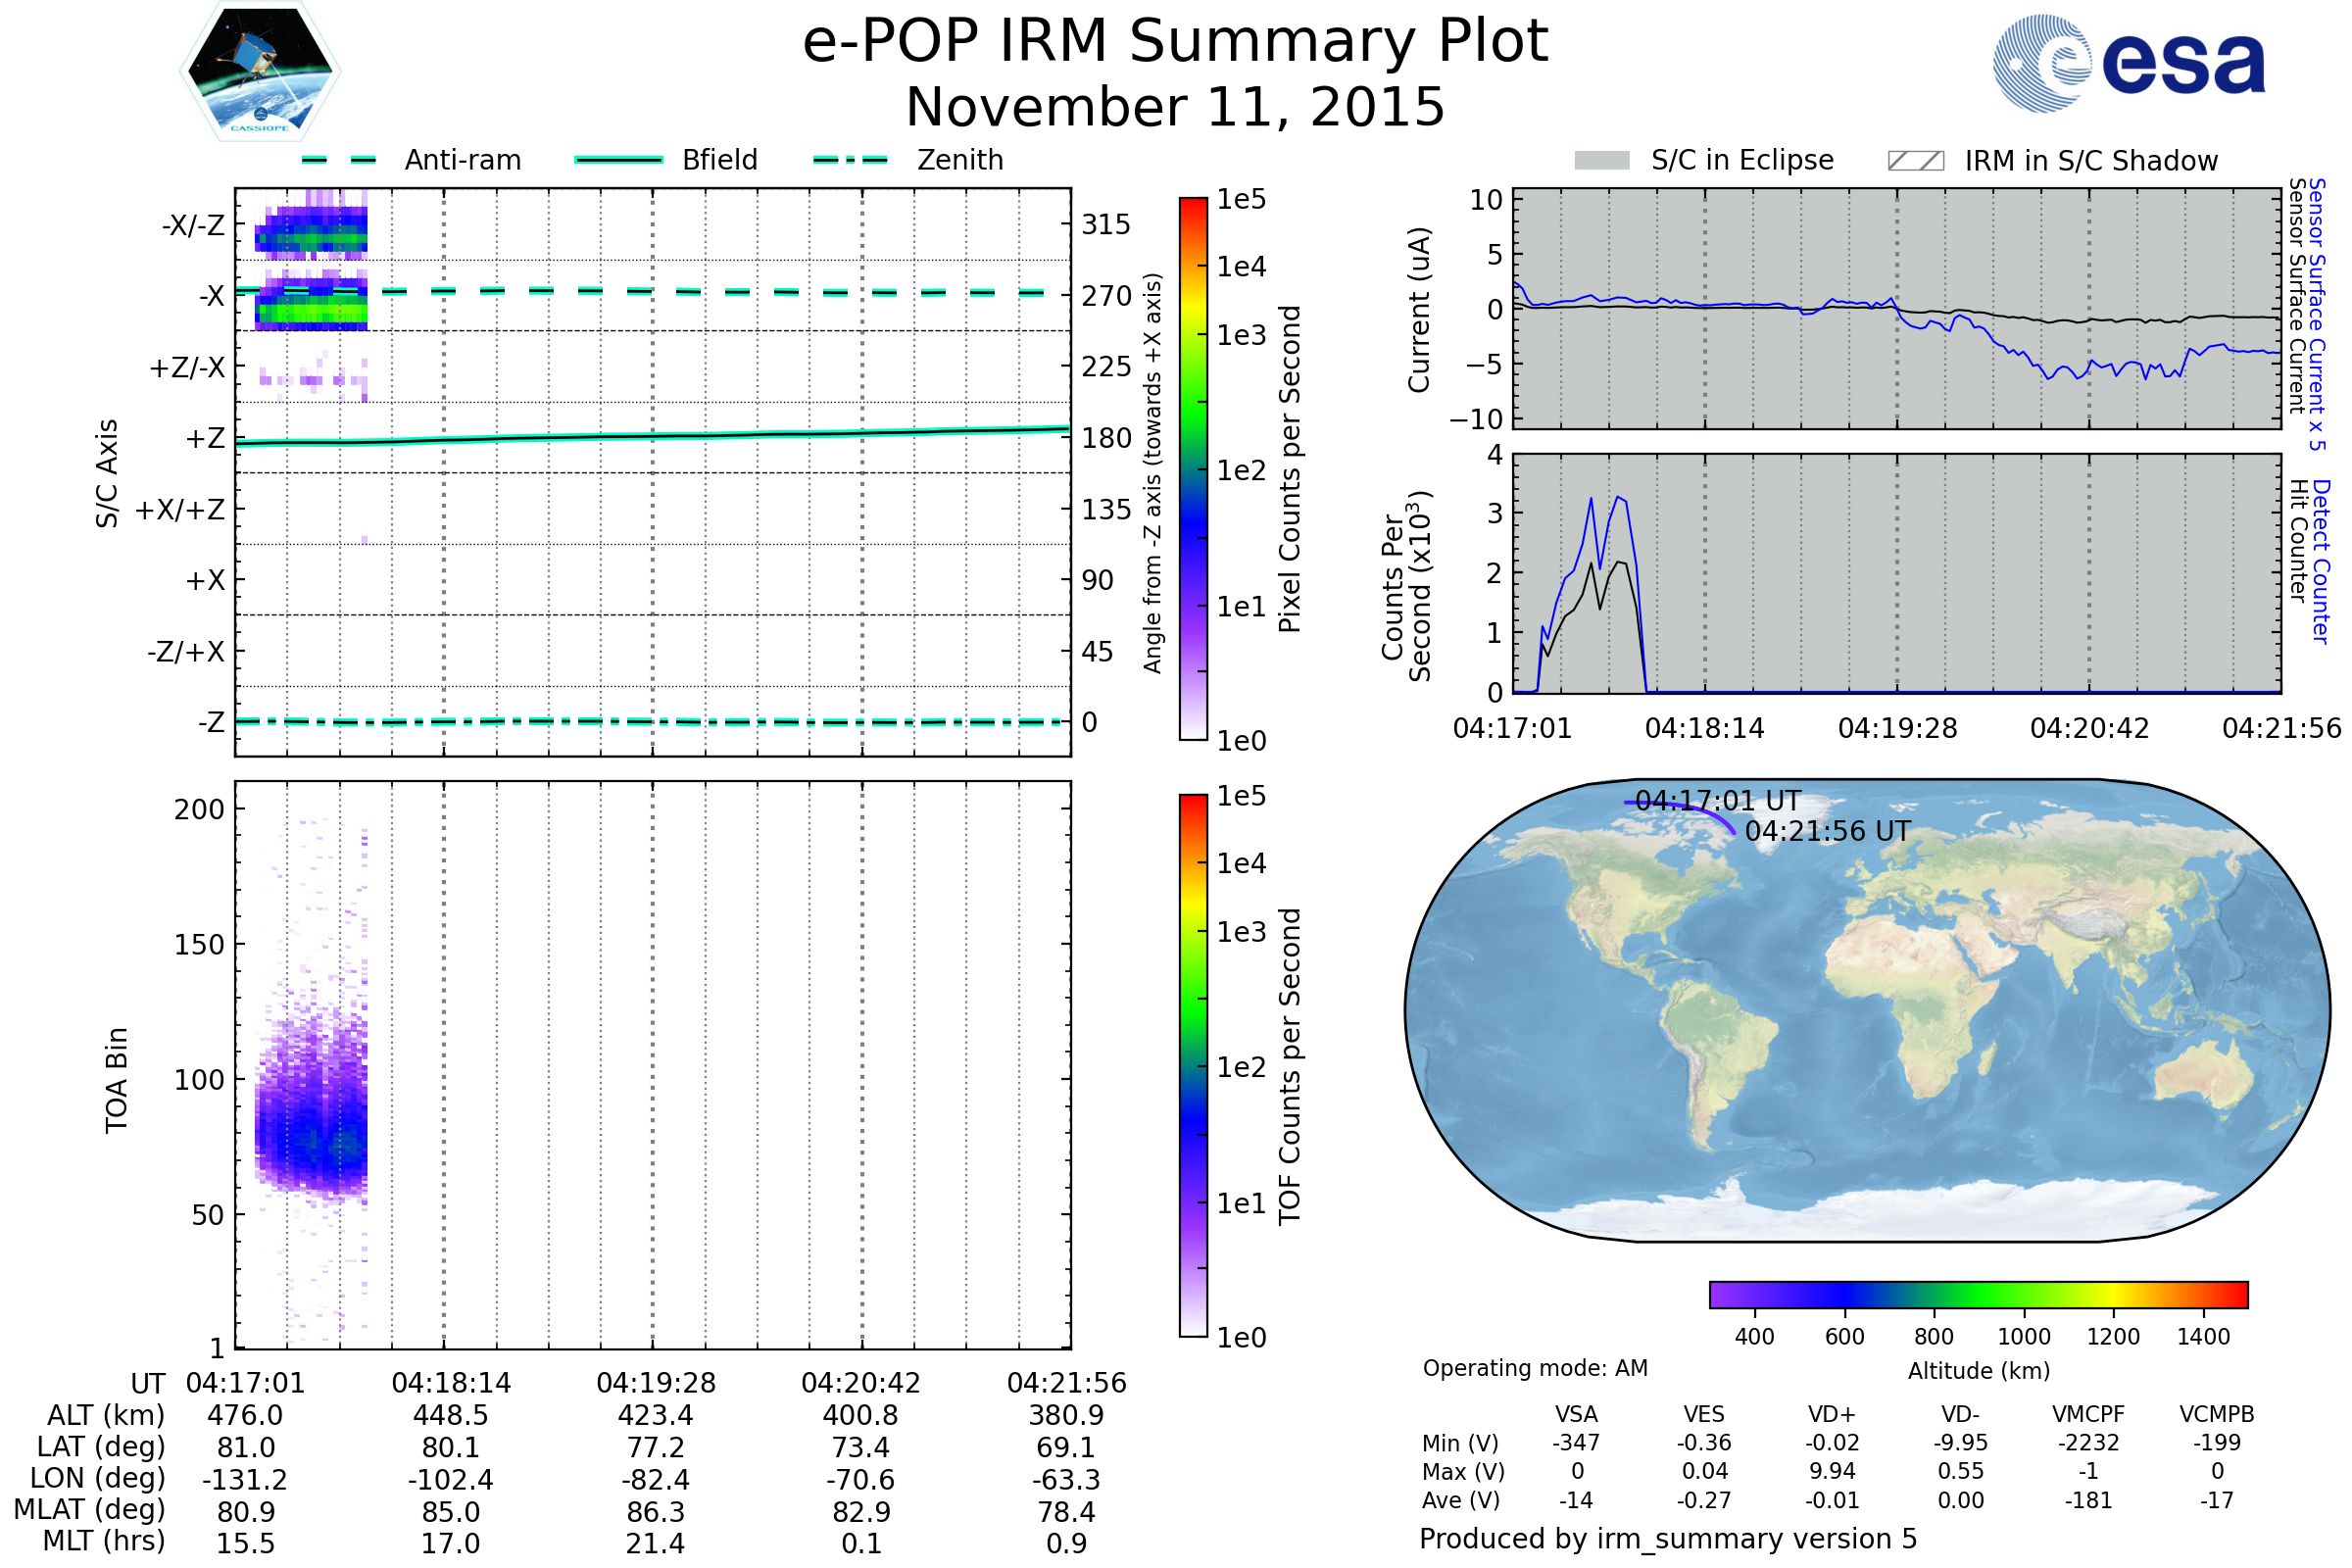Click the 04:17:01 UT map label
The height and width of the screenshot is (1568, 2352).
click(1718, 801)
